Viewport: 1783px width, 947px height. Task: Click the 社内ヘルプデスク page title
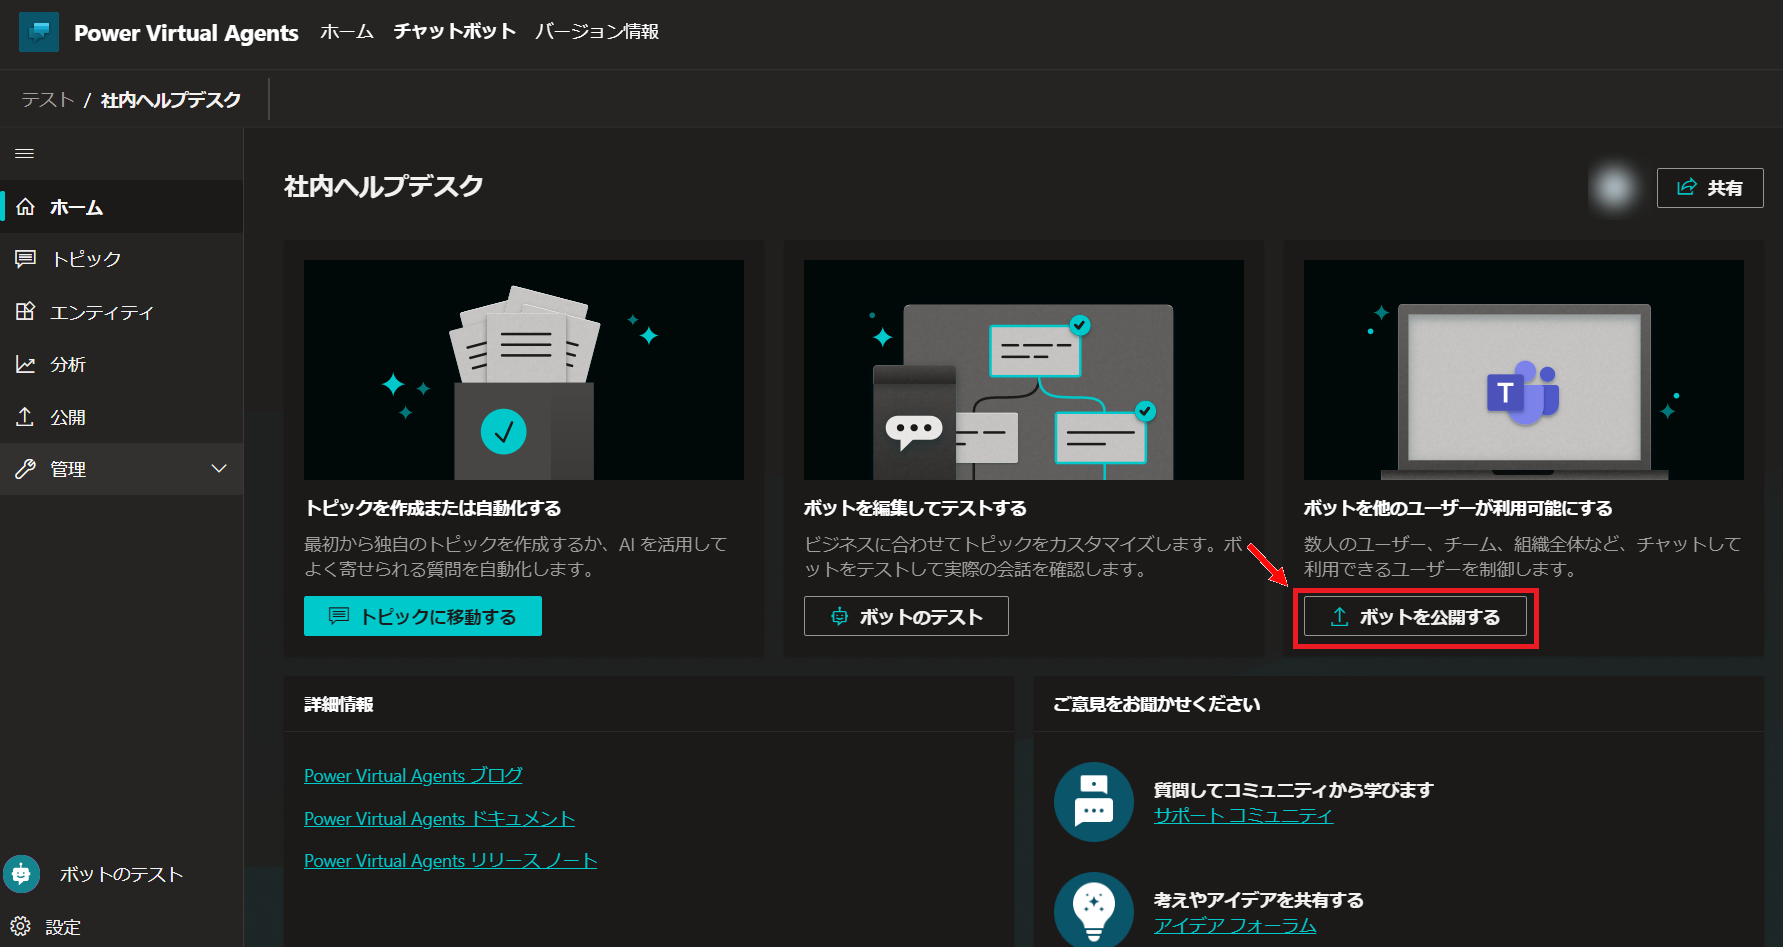[384, 186]
